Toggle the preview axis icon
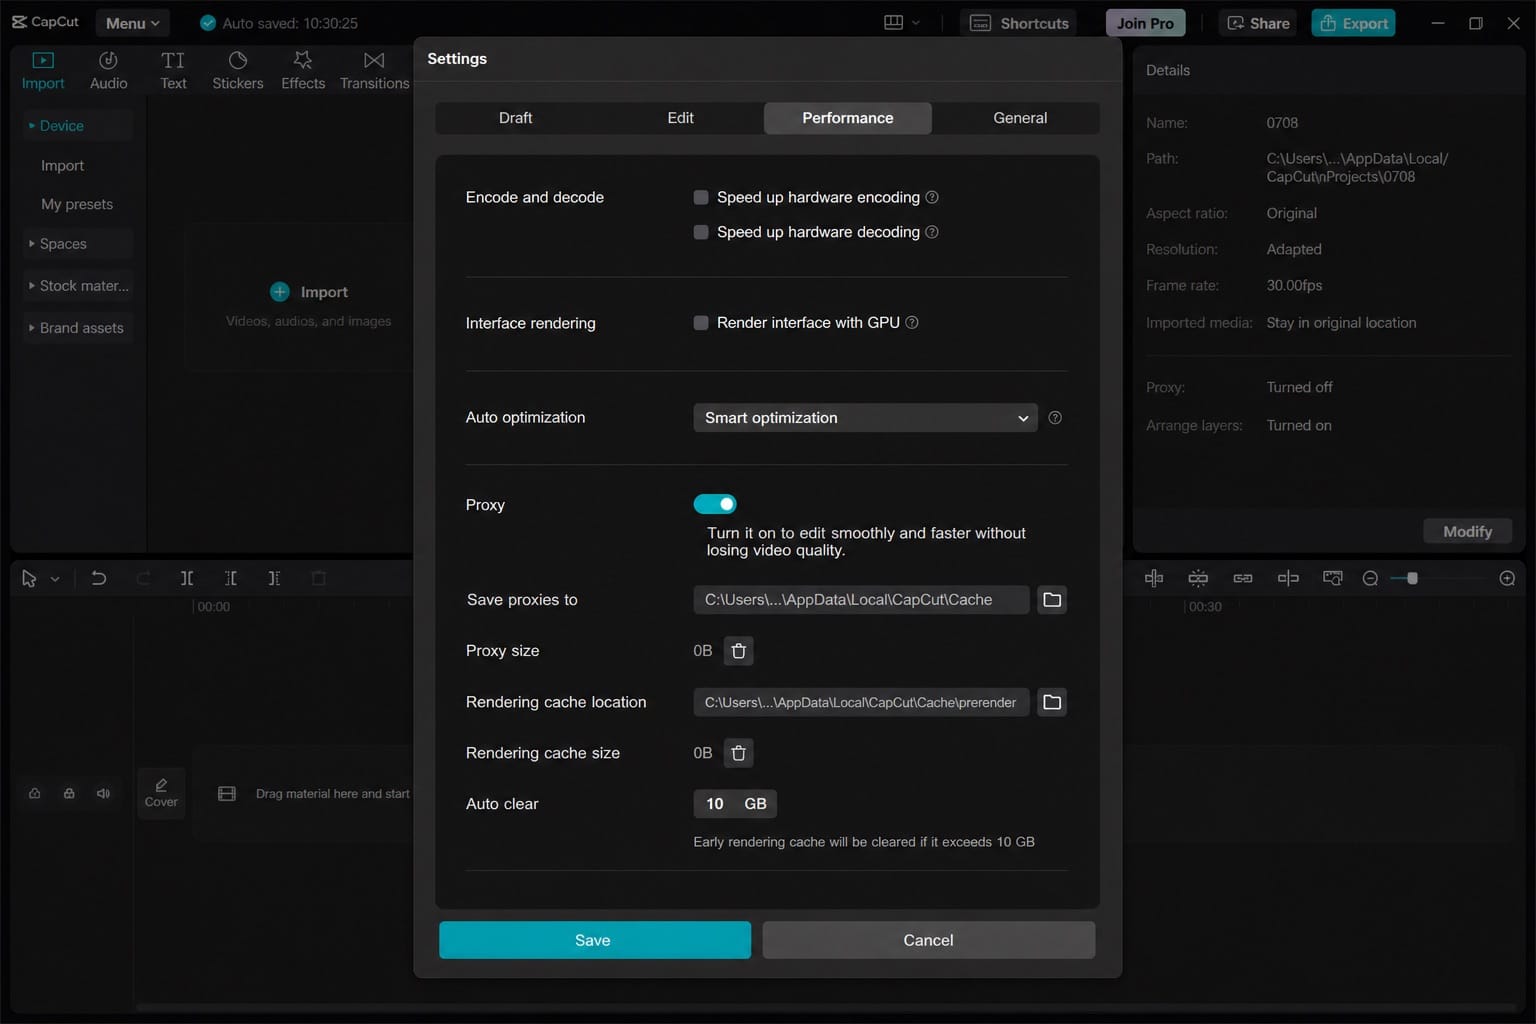This screenshot has height=1024, width=1536. click(1288, 578)
